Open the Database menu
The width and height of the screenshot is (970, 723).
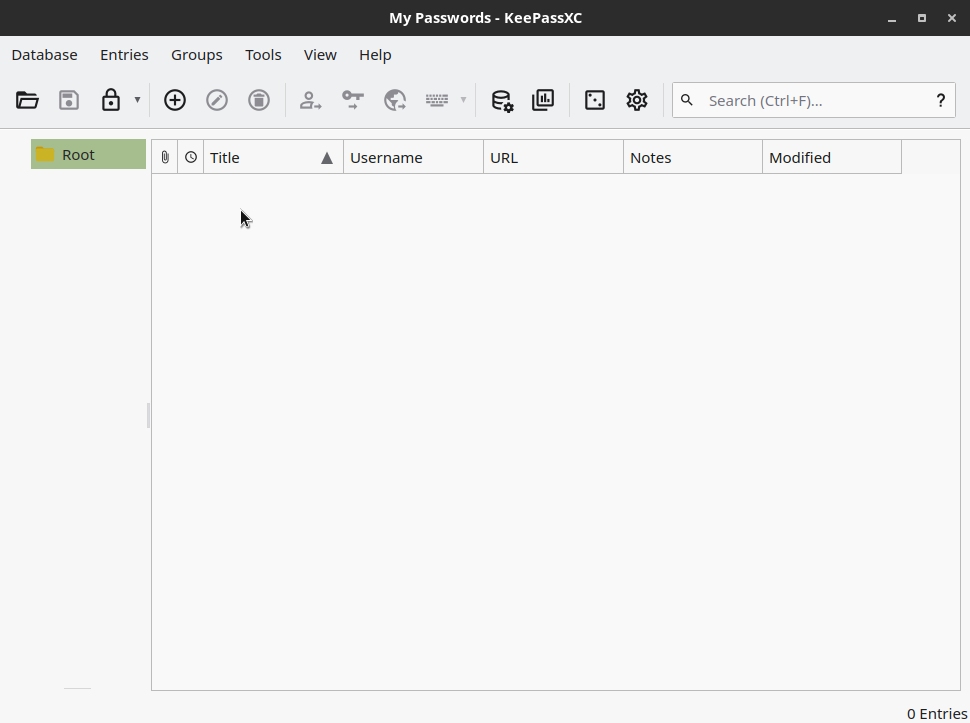(x=45, y=55)
